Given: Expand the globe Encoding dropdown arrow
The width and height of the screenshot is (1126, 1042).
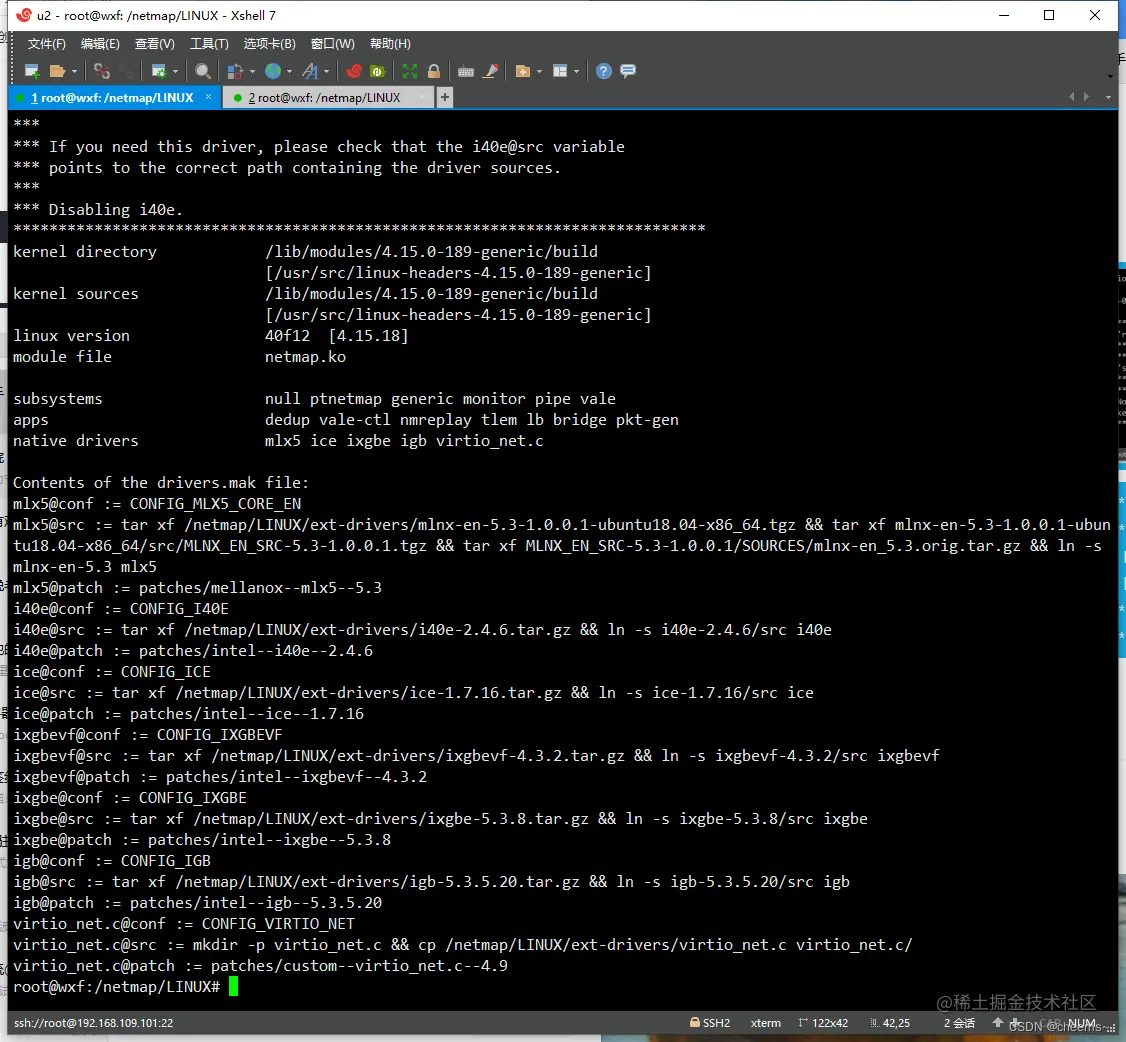Looking at the screenshot, I should coord(289,71).
